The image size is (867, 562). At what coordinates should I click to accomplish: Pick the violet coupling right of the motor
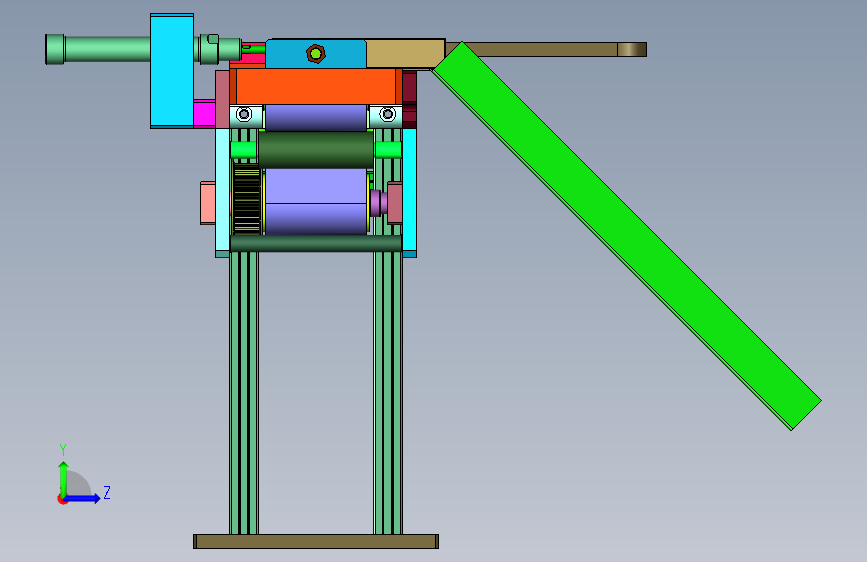379,202
